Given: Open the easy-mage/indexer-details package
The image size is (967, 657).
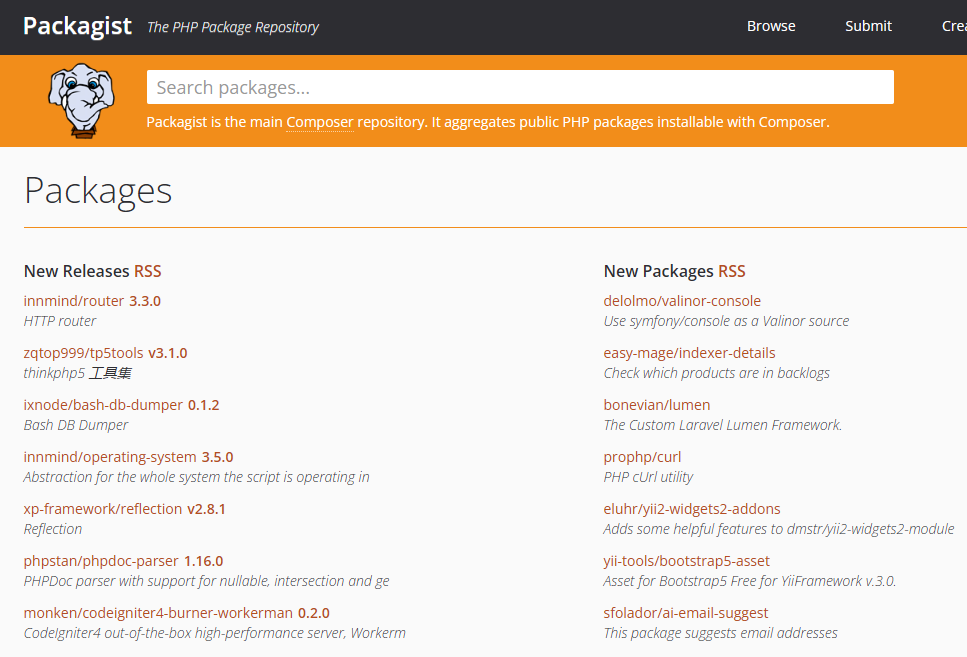Looking at the screenshot, I should click(689, 353).
